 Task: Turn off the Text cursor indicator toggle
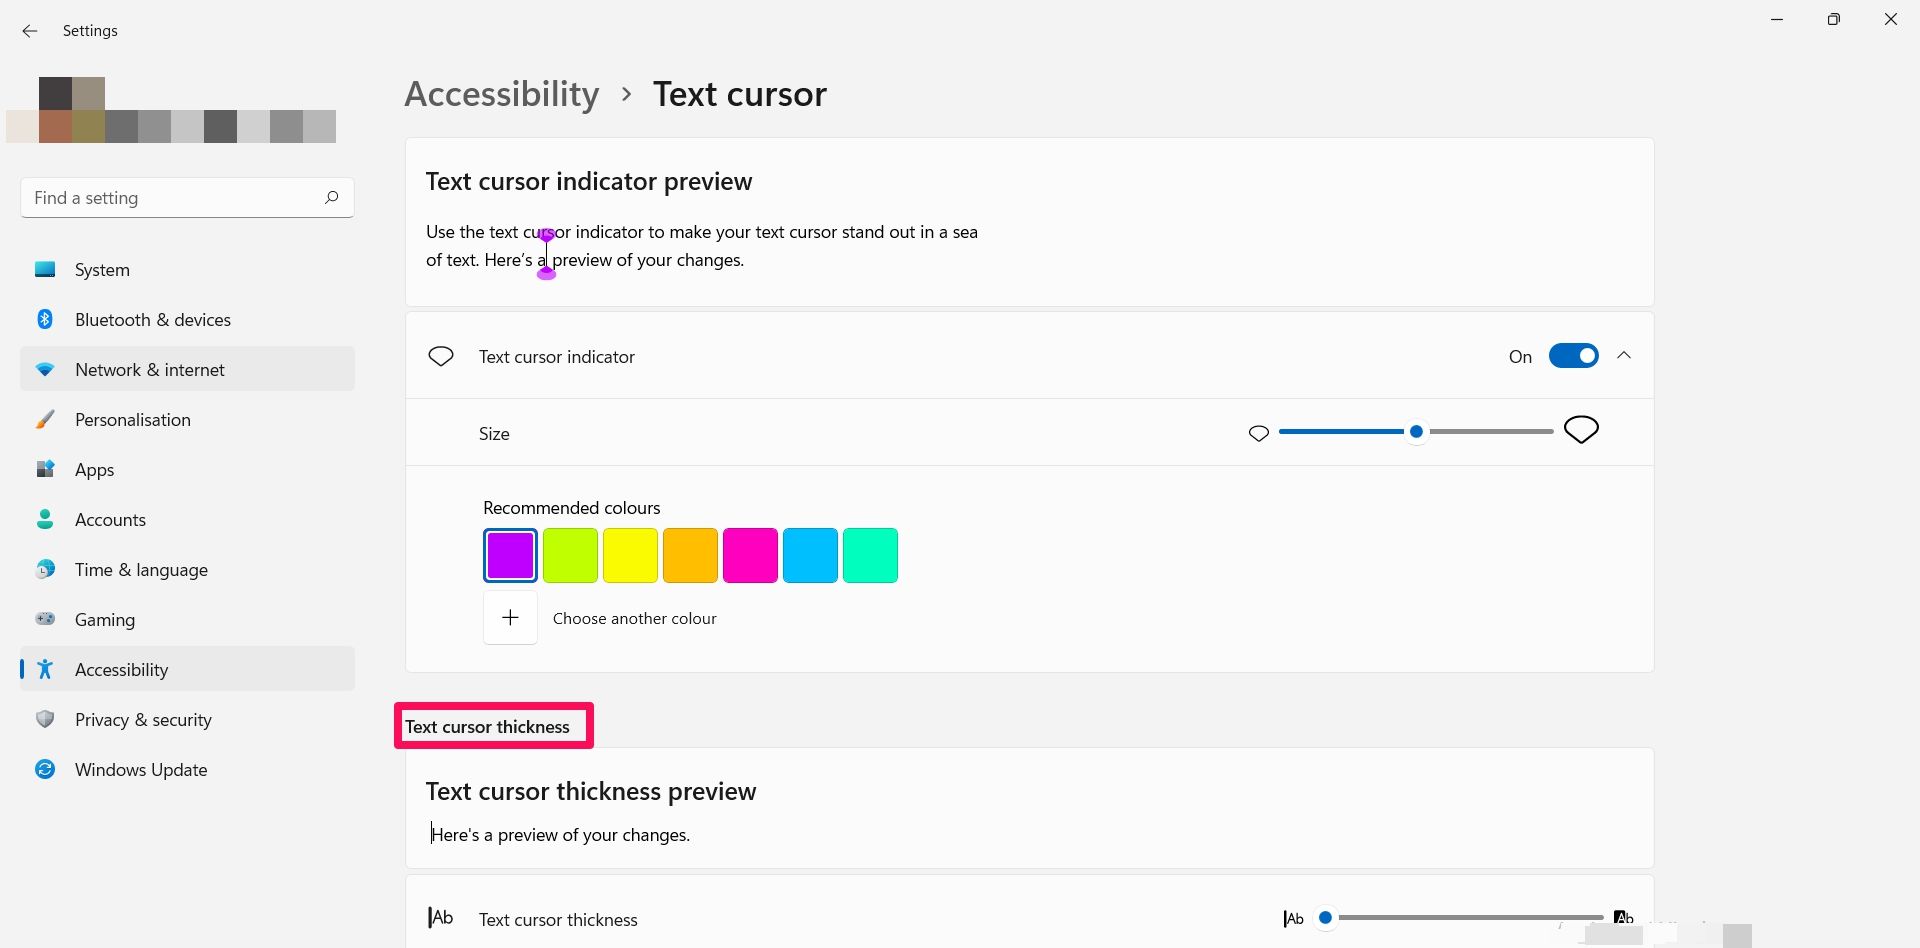pos(1573,356)
